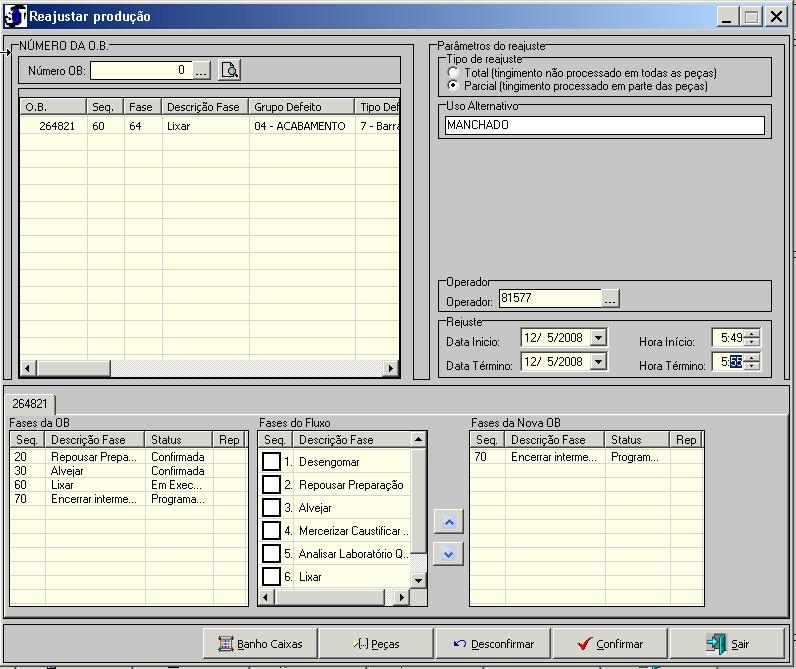Expand the Data Início date dropdown
The image size is (796, 669).
coord(598,338)
